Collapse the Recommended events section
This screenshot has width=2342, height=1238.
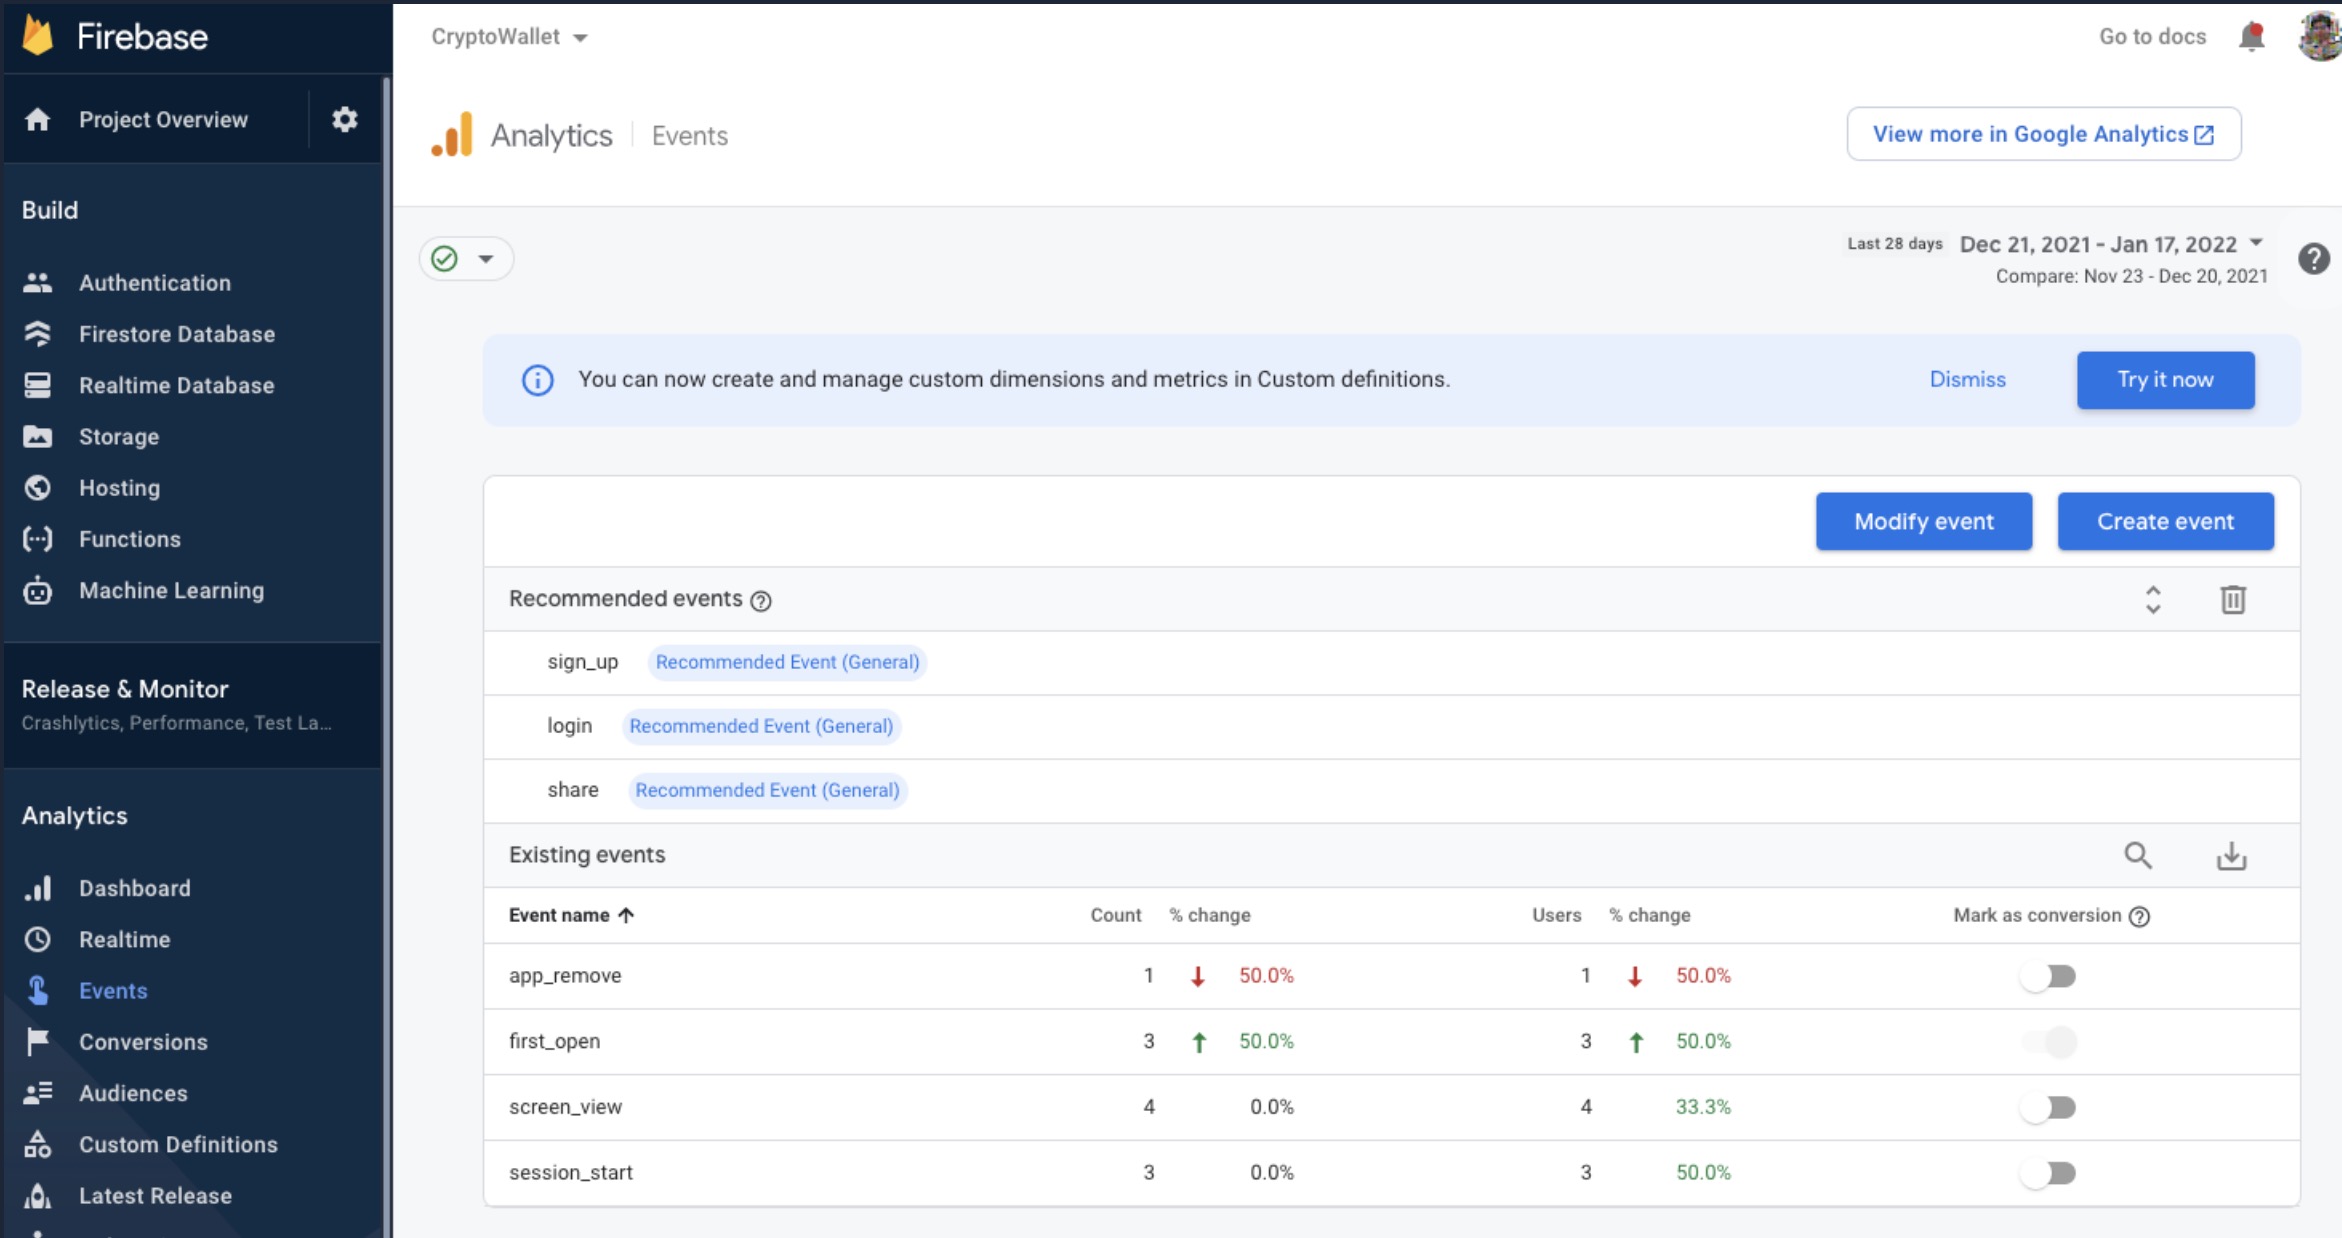(2152, 599)
